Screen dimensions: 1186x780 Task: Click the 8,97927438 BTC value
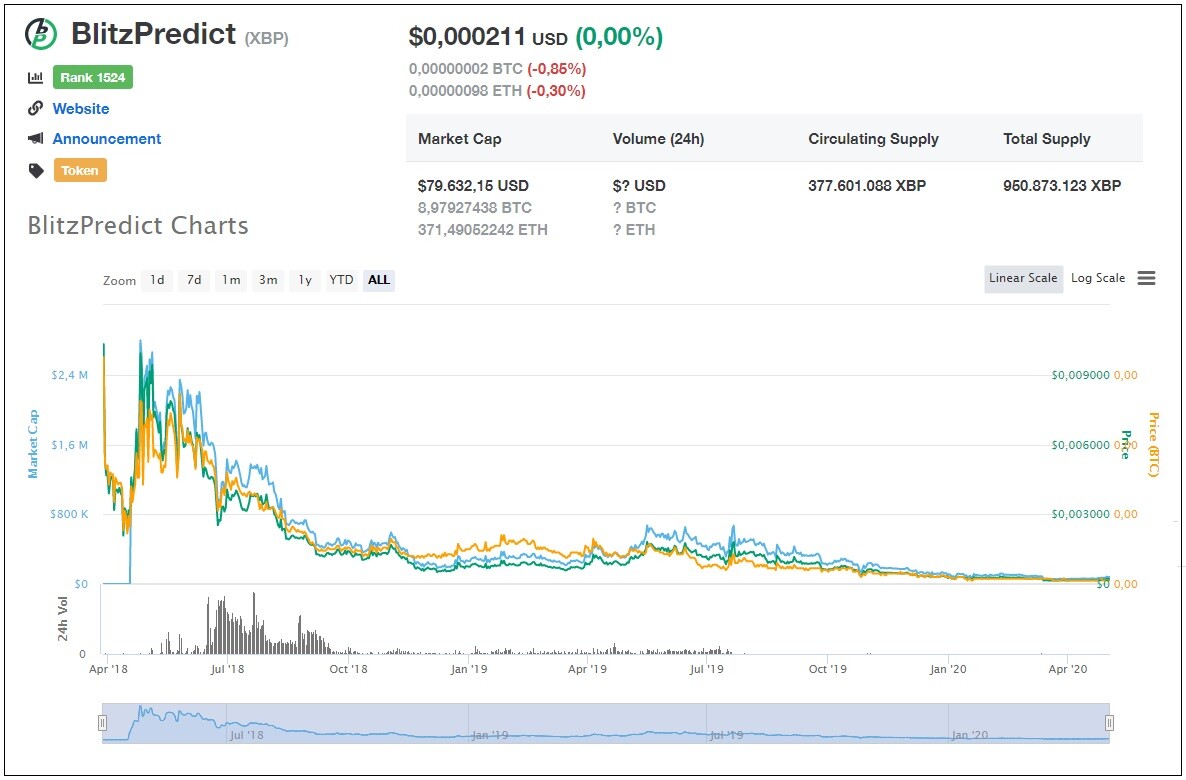coord(475,207)
